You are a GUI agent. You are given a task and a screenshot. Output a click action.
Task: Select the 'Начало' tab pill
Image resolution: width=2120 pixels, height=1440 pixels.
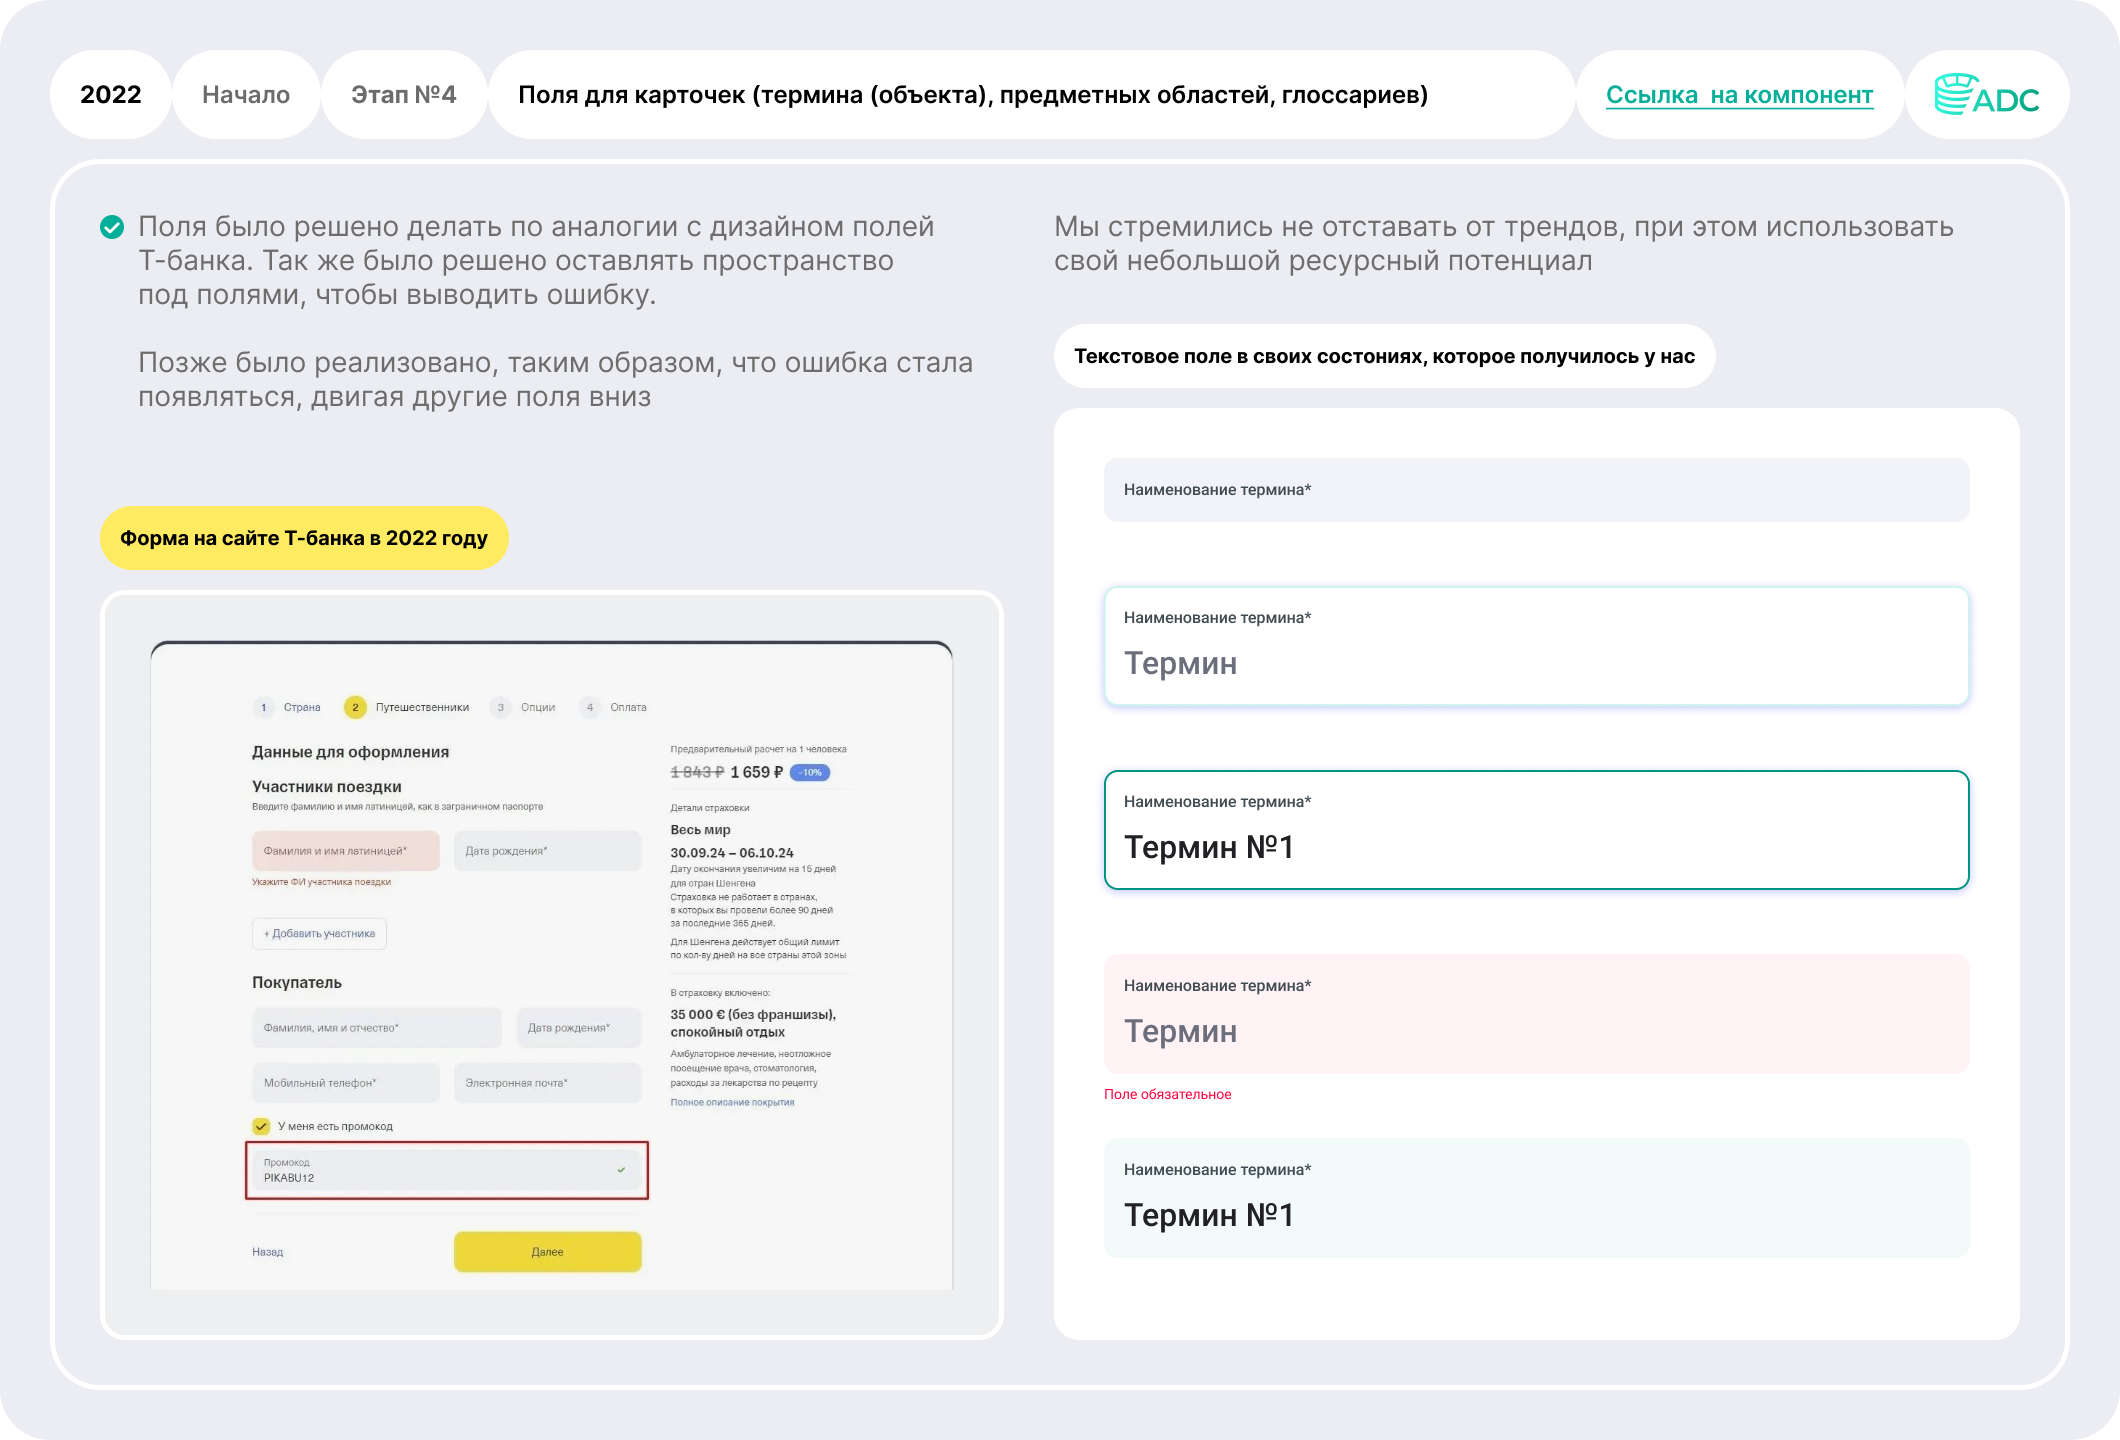246,95
